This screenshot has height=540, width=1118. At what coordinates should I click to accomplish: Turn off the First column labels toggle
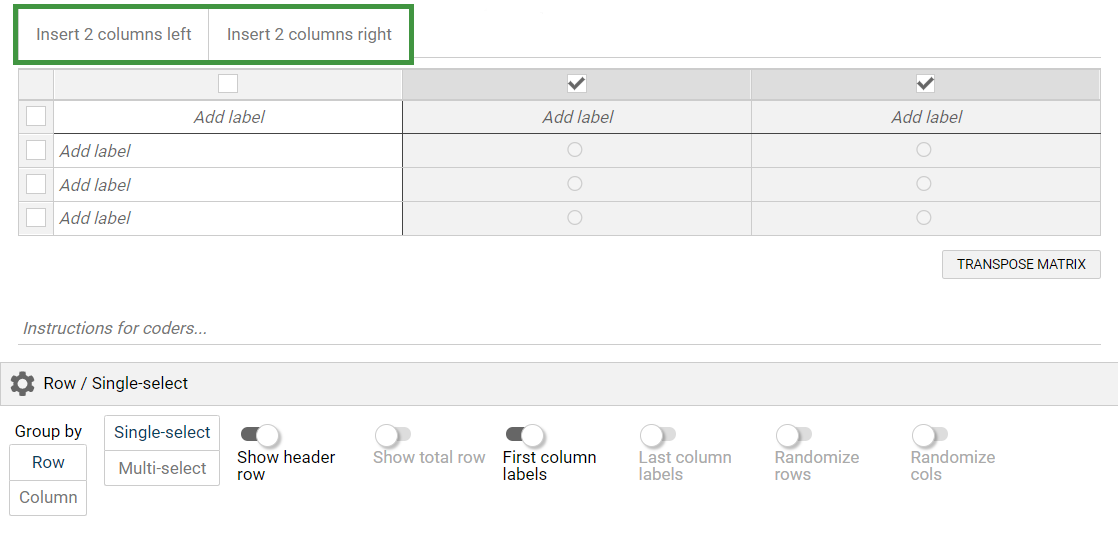pos(525,435)
